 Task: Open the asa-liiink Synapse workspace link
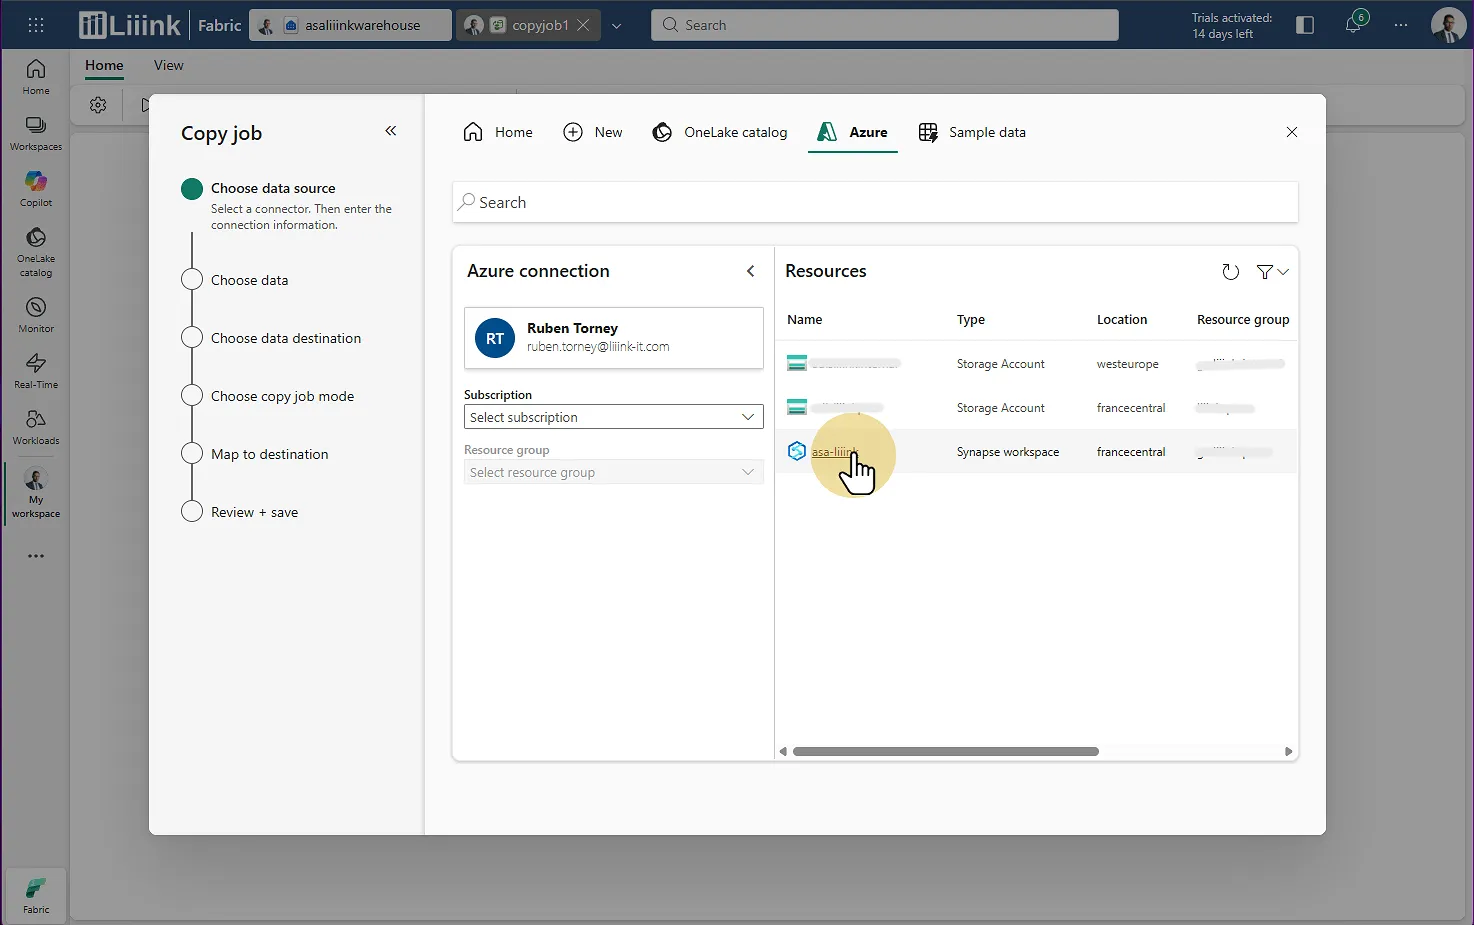pos(832,452)
